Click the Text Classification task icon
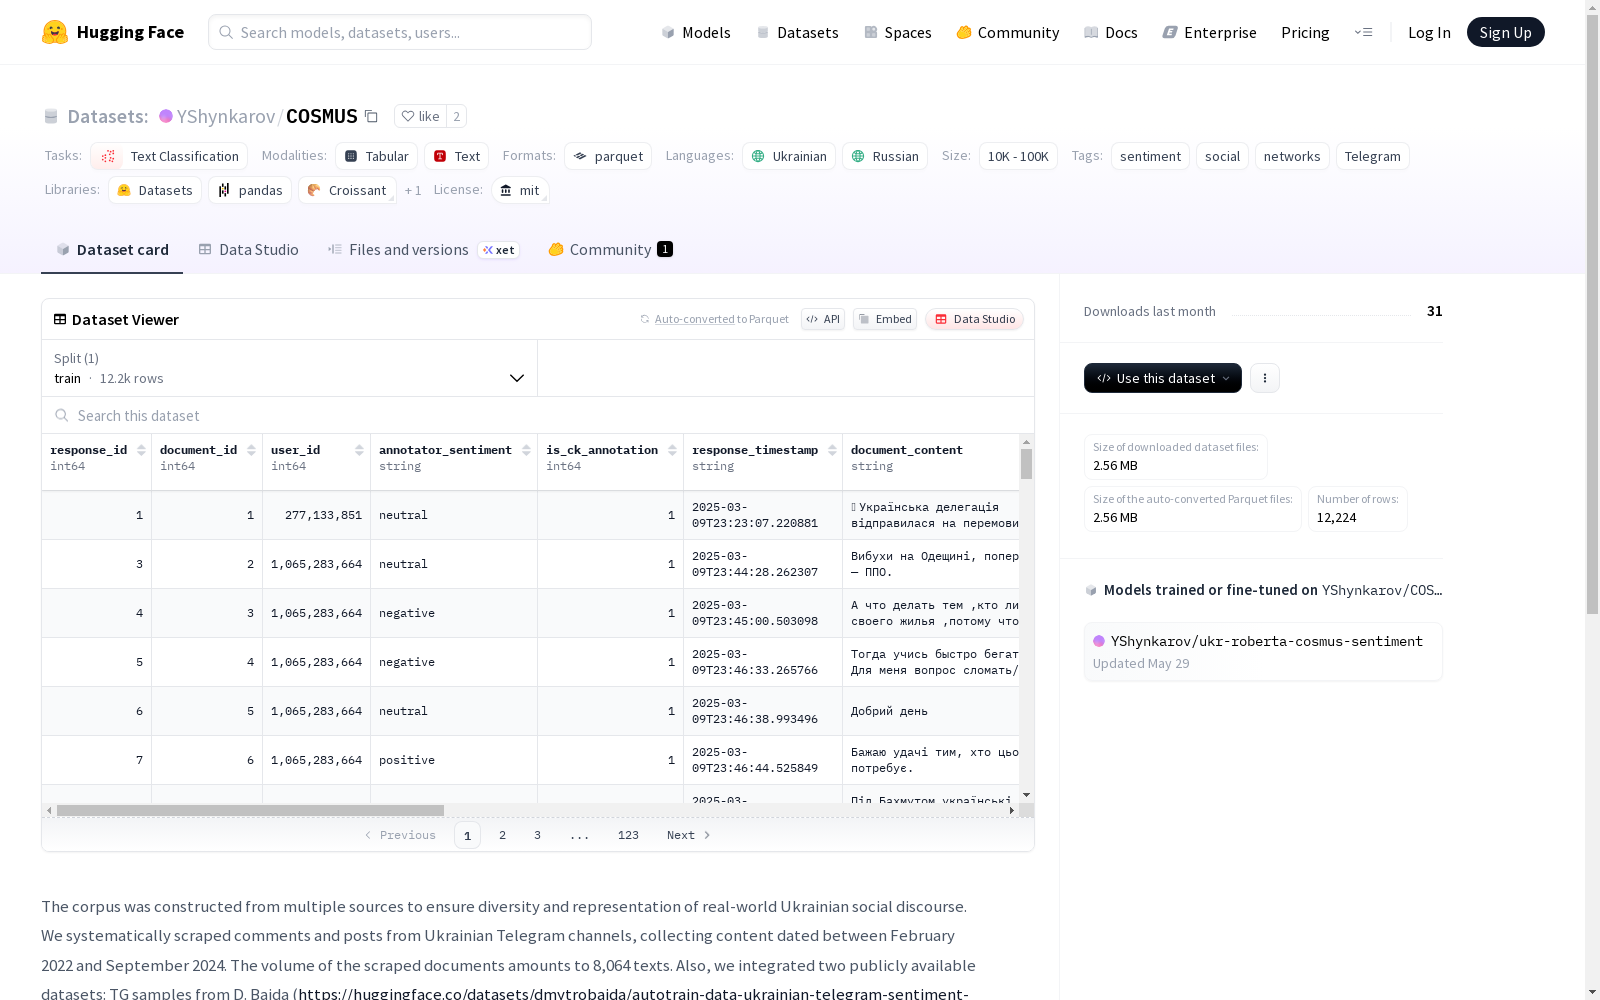1600x1000 pixels. (x=109, y=156)
